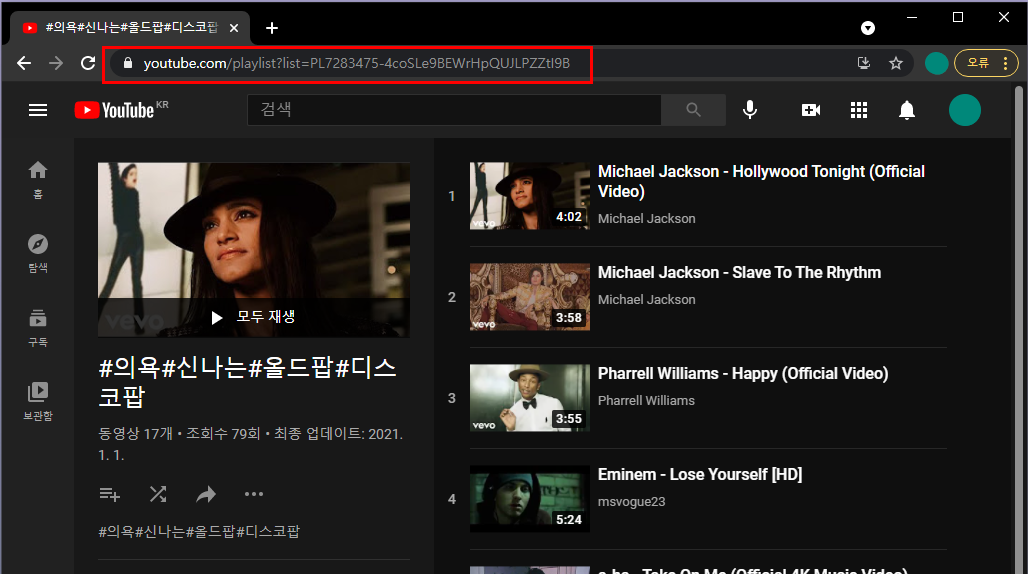Share the playlist with the arrow icon
This screenshot has height=574, width=1028.
[206, 494]
